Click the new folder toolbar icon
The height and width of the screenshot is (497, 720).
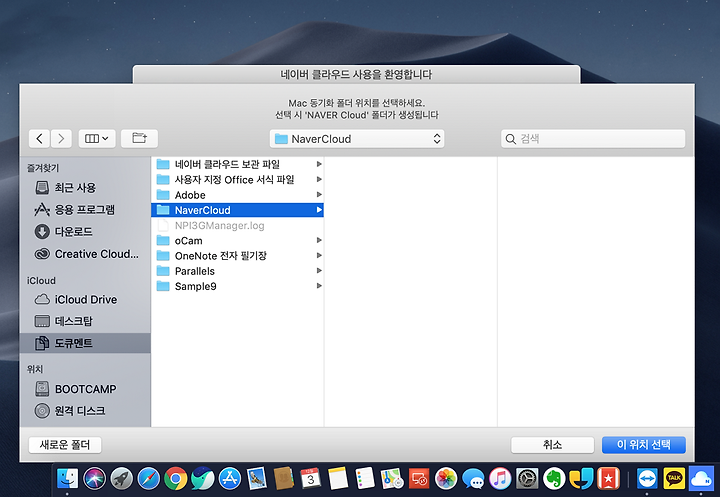click(139, 138)
